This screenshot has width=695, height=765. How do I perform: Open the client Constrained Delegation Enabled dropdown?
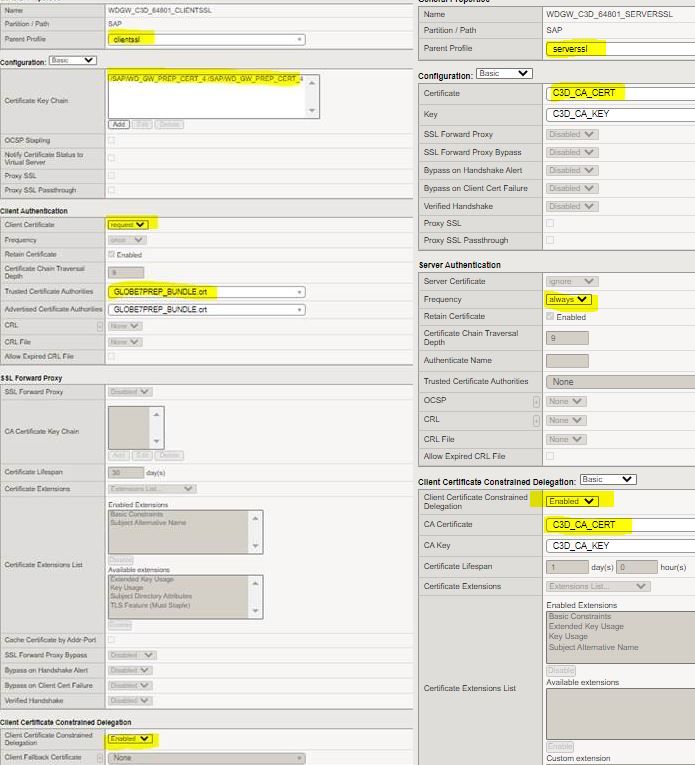130,739
